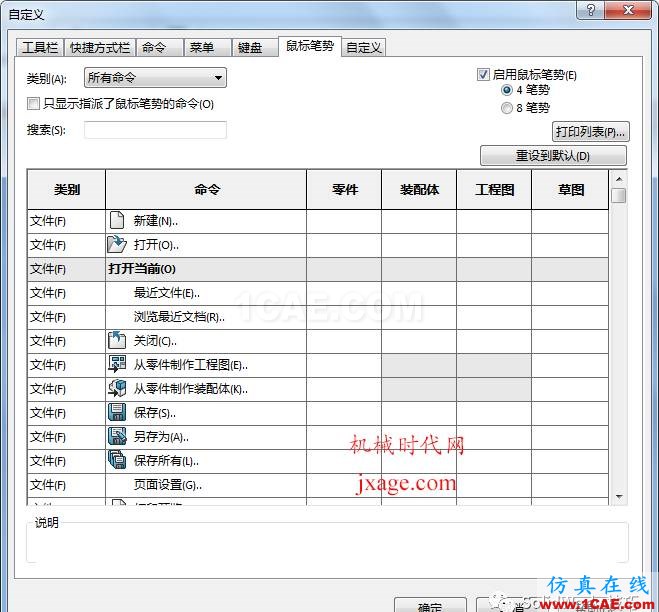Click the 草图 column header
The image size is (659, 612).
click(570, 190)
